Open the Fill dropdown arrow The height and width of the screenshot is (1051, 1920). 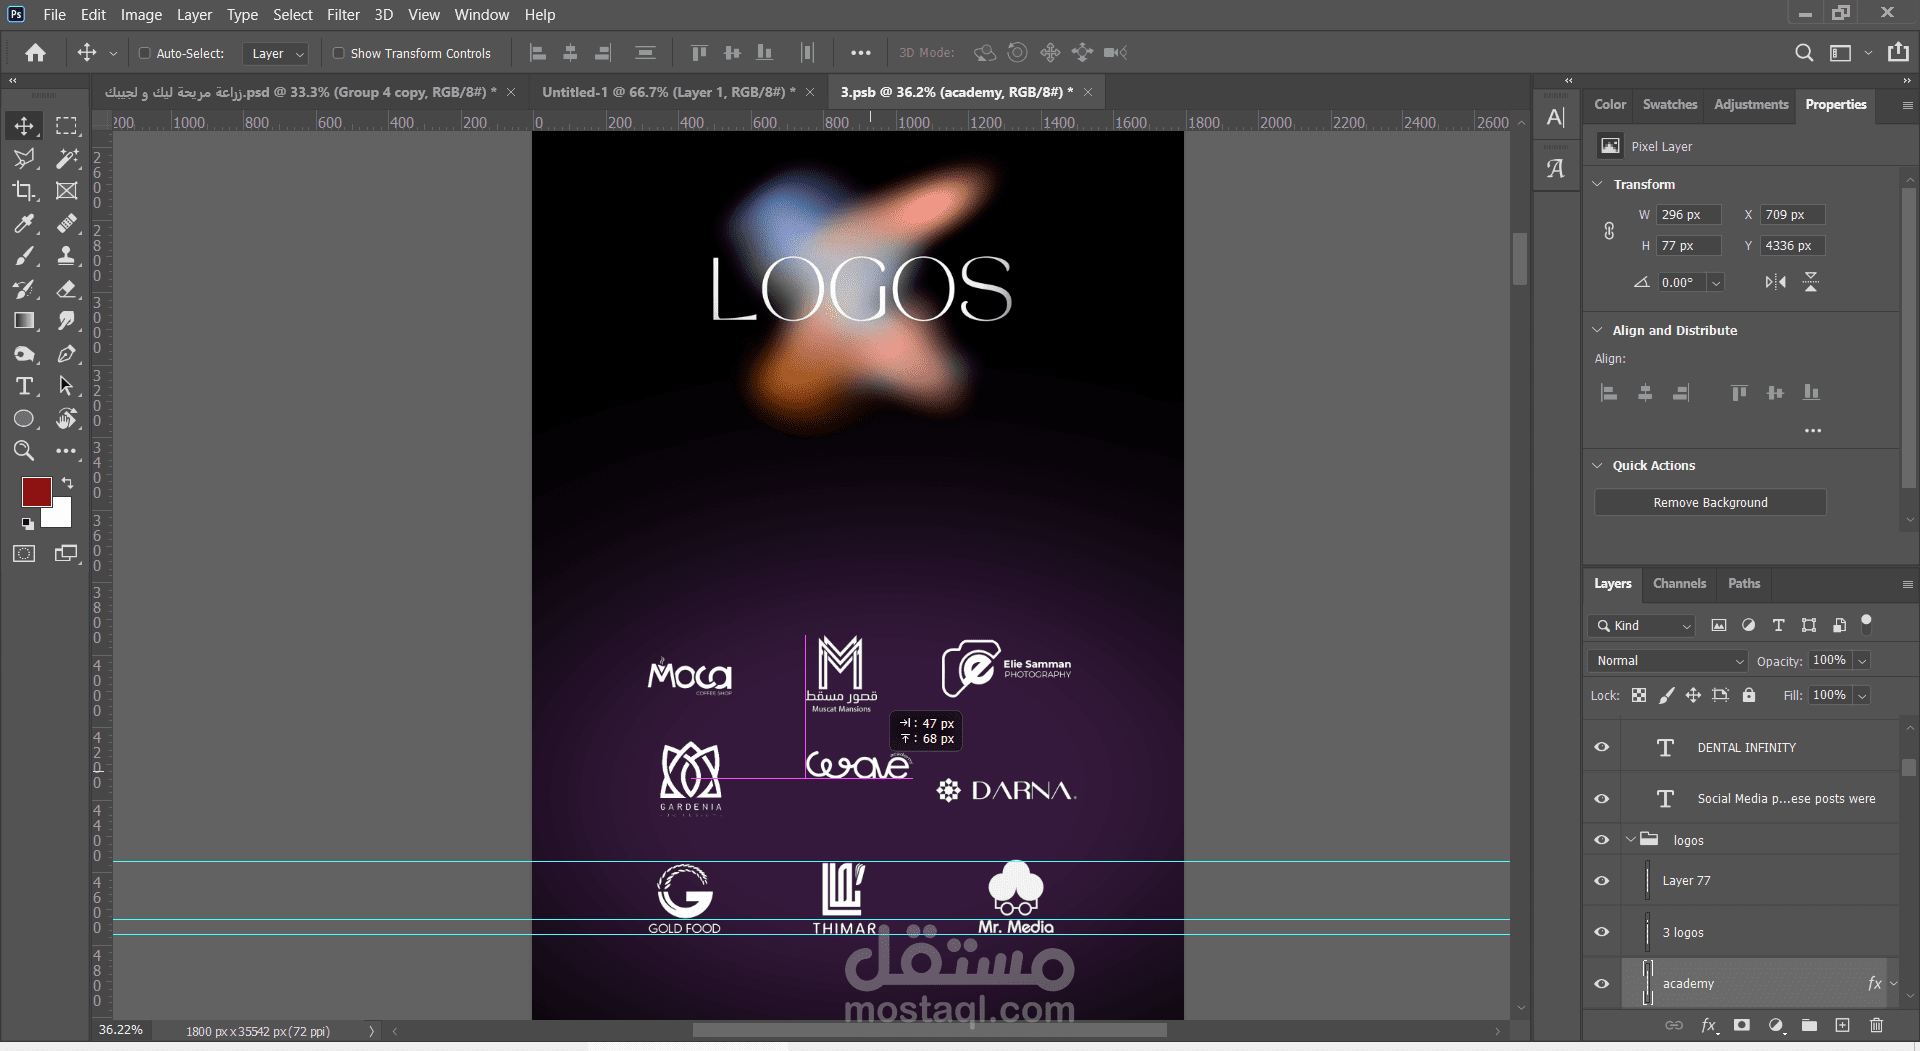(1862, 695)
